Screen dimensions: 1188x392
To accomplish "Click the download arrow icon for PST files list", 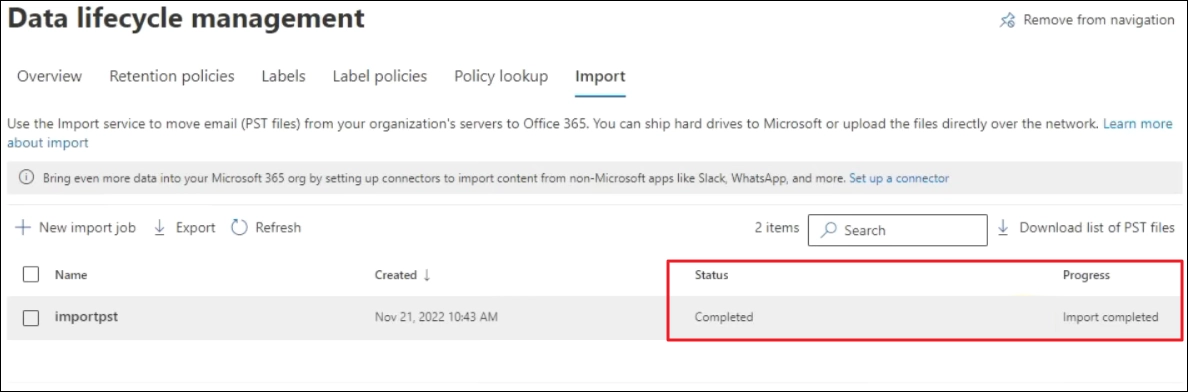I will tap(1003, 227).
